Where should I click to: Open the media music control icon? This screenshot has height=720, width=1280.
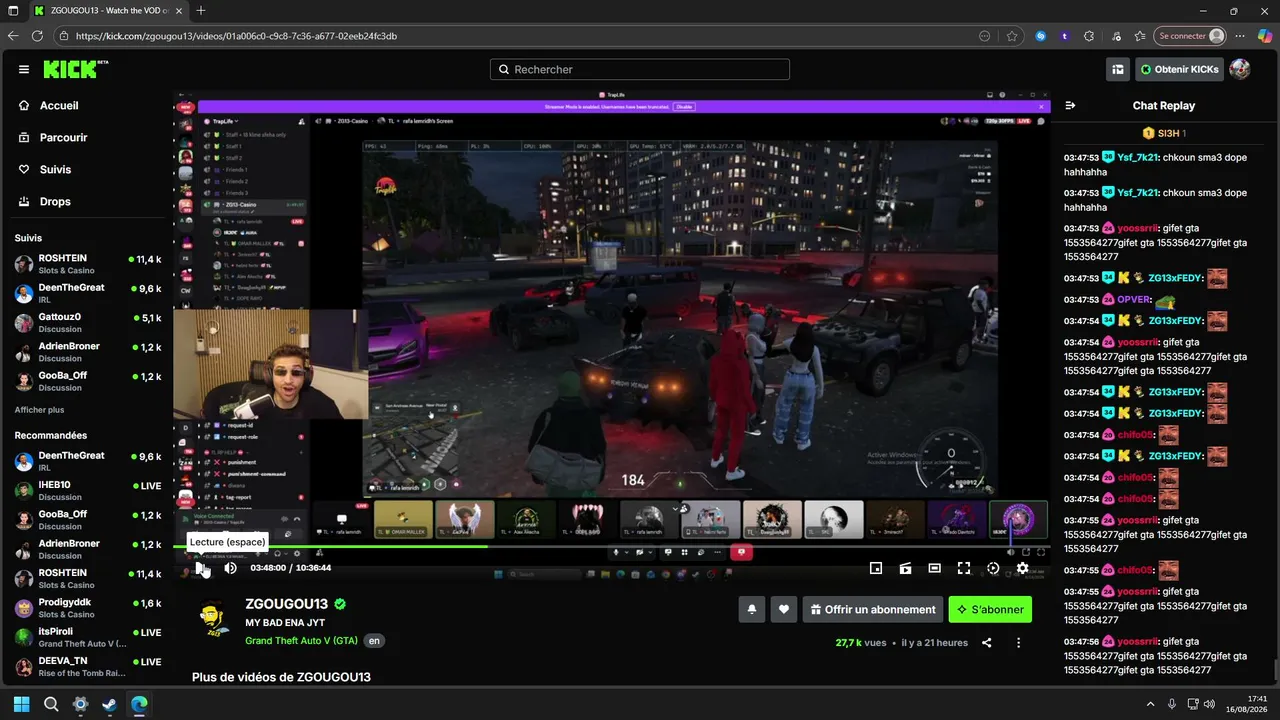click(1116, 36)
